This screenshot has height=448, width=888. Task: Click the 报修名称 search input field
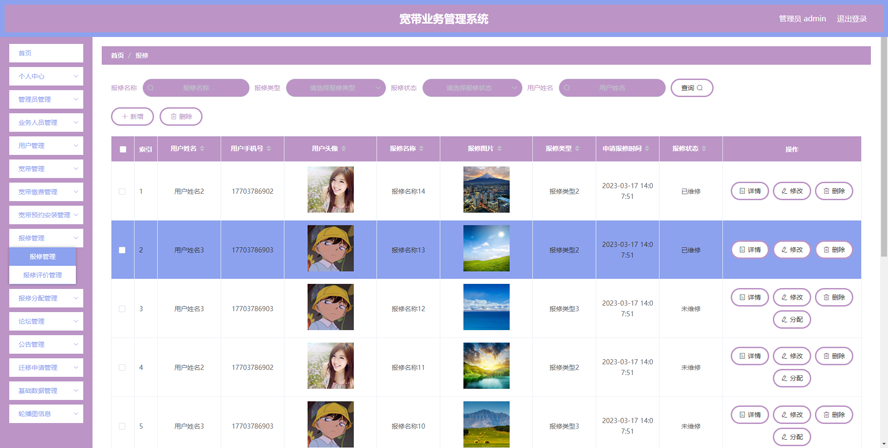196,88
